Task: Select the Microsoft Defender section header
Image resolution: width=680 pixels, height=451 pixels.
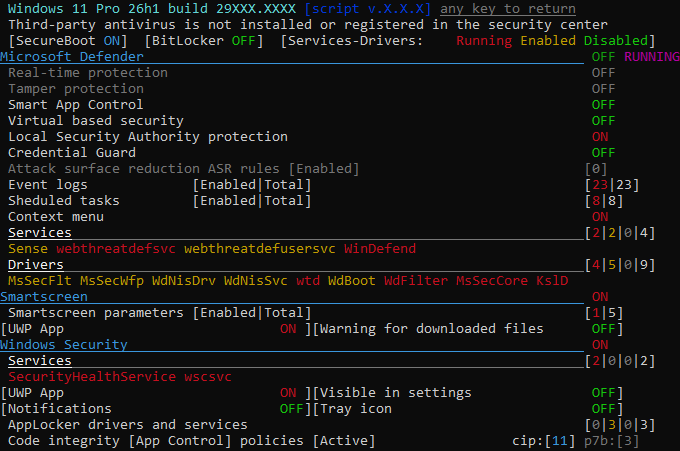Action: click(72, 57)
